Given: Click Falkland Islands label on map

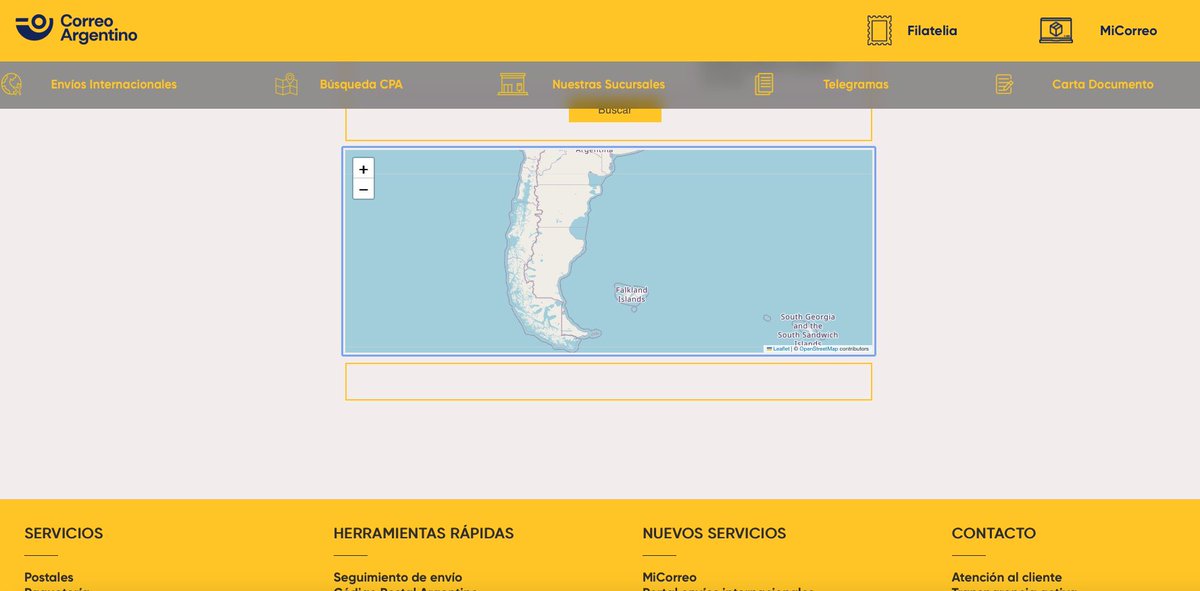Looking at the screenshot, I should (631, 294).
